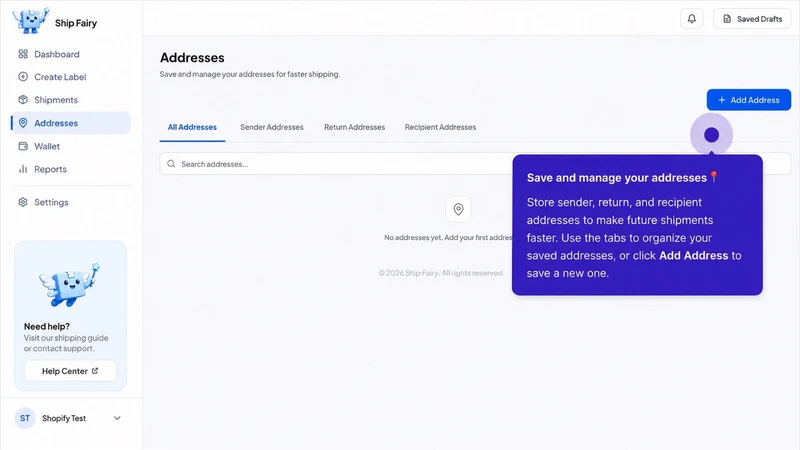Screen dimensions: 800x450
Task: Switch to the Sender Addresses tab
Action: point(272,128)
